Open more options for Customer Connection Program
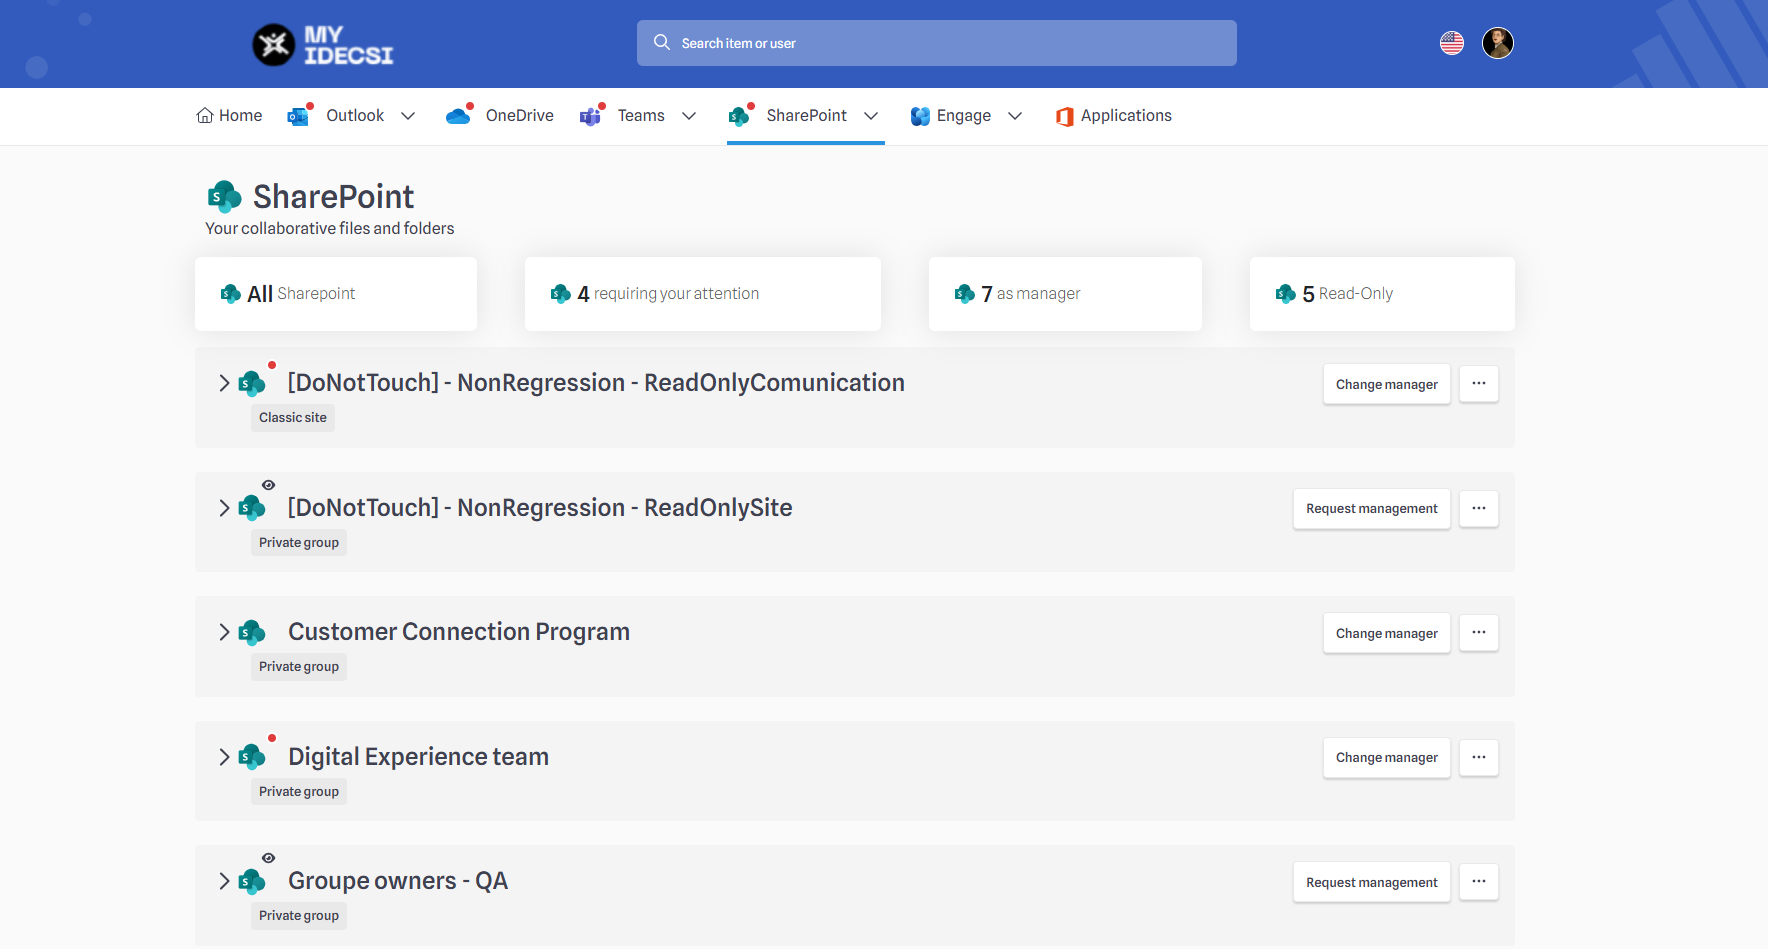The height and width of the screenshot is (949, 1768). click(1478, 633)
